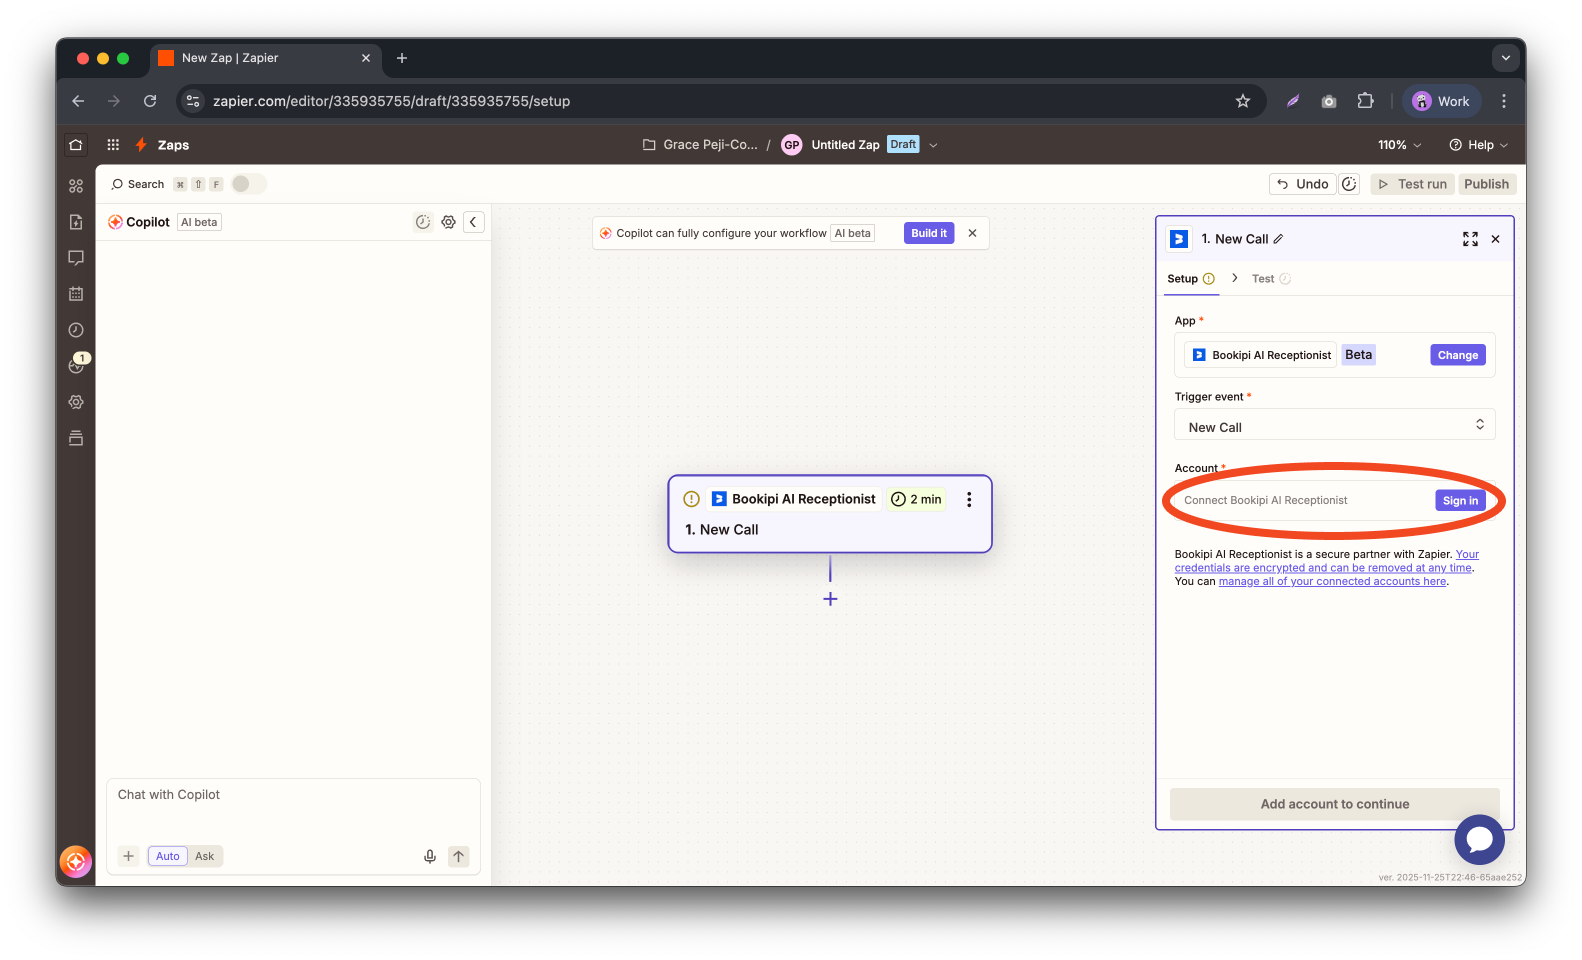
Task: Click the Change app button
Action: click(x=1458, y=355)
